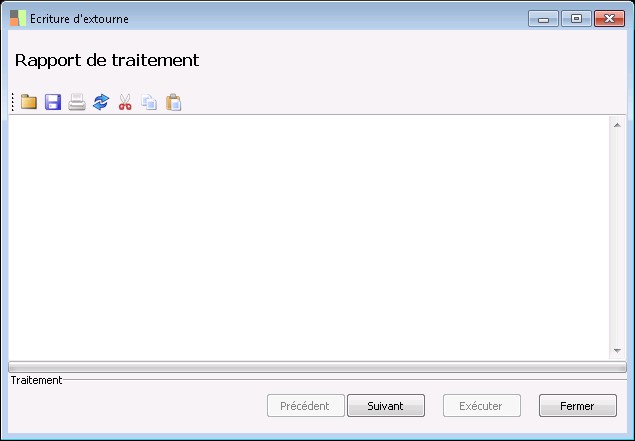Click inside the empty report text area

309,238
